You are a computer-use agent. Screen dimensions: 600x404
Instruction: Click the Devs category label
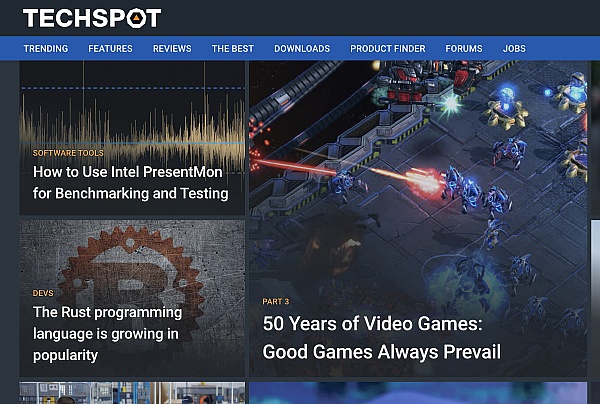pos(43,293)
